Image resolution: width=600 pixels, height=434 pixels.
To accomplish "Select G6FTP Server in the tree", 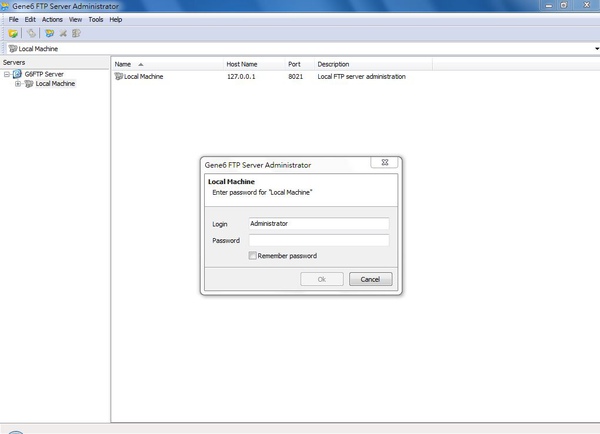I will 44,74.
